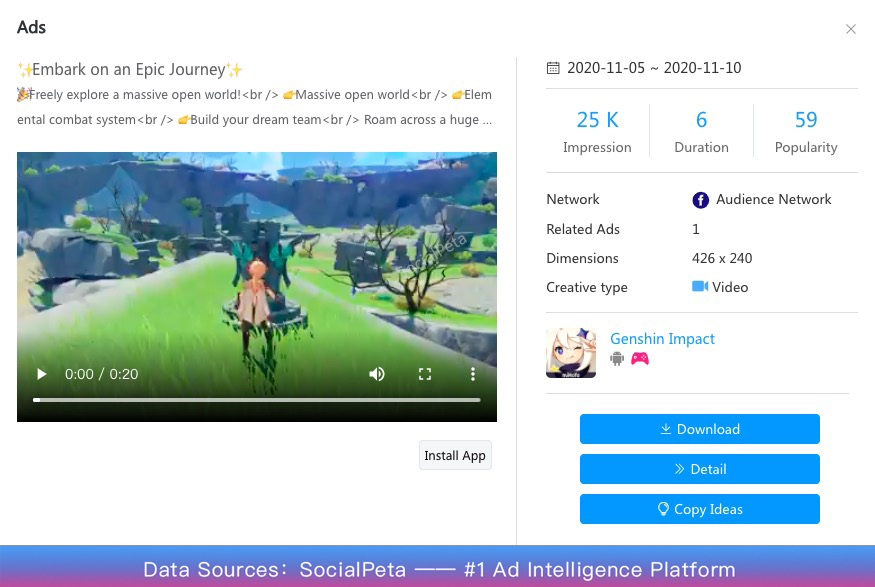Enter fullscreen mode on the video
This screenshot has height=587, width=875.
[425, 374]
